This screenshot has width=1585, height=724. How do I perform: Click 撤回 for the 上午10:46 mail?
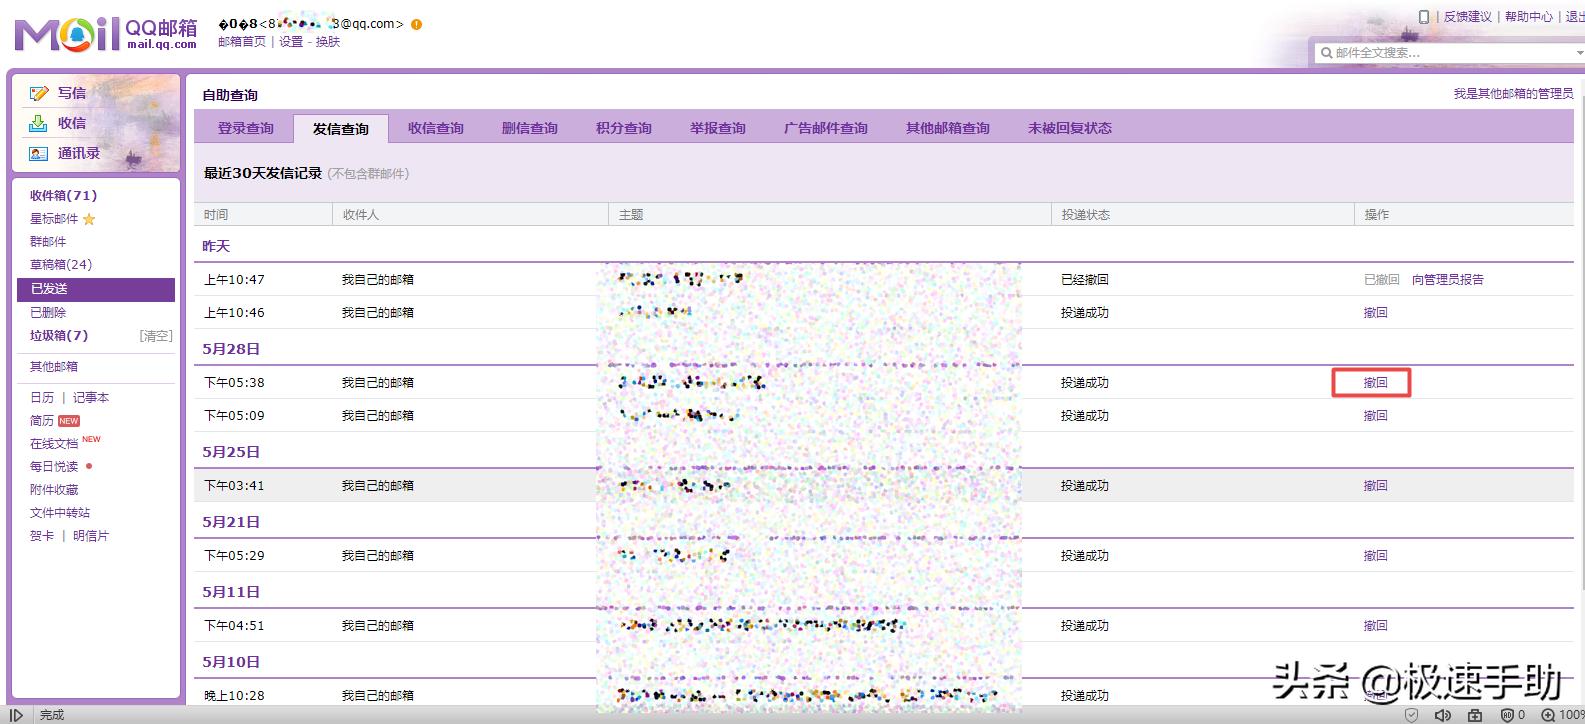pyautogui.click(x=1375, y=313)
